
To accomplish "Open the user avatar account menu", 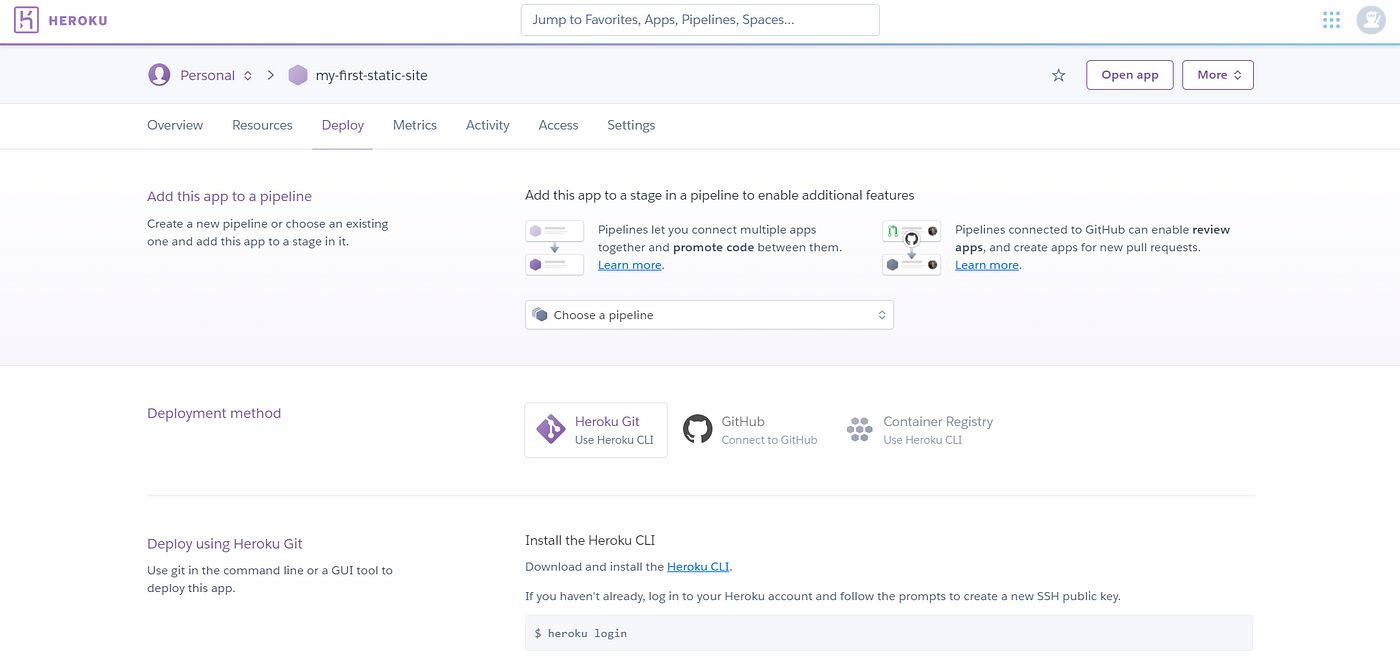I will pos(1370,20).
